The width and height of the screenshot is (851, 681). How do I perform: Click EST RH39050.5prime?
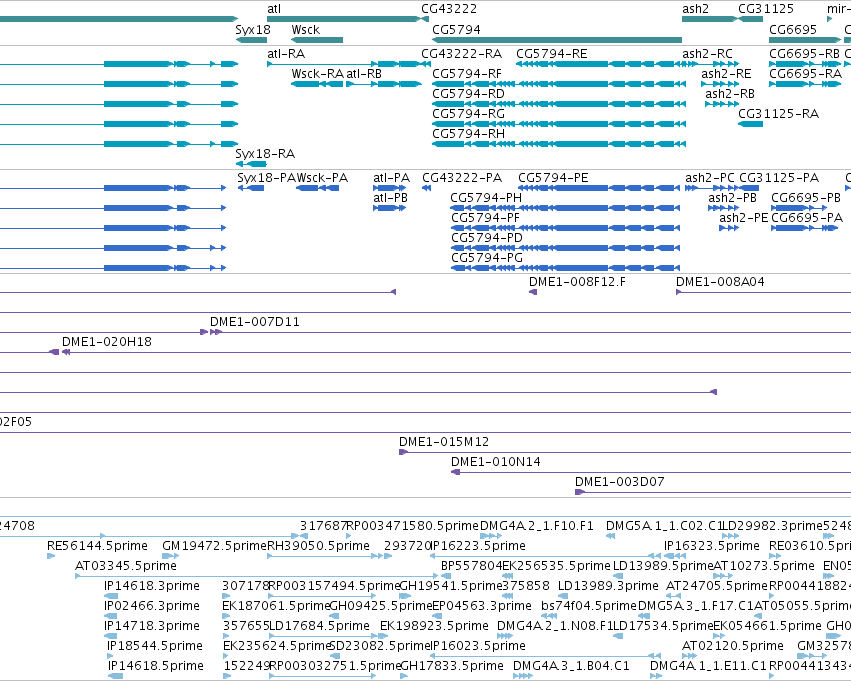click(319, 546)
